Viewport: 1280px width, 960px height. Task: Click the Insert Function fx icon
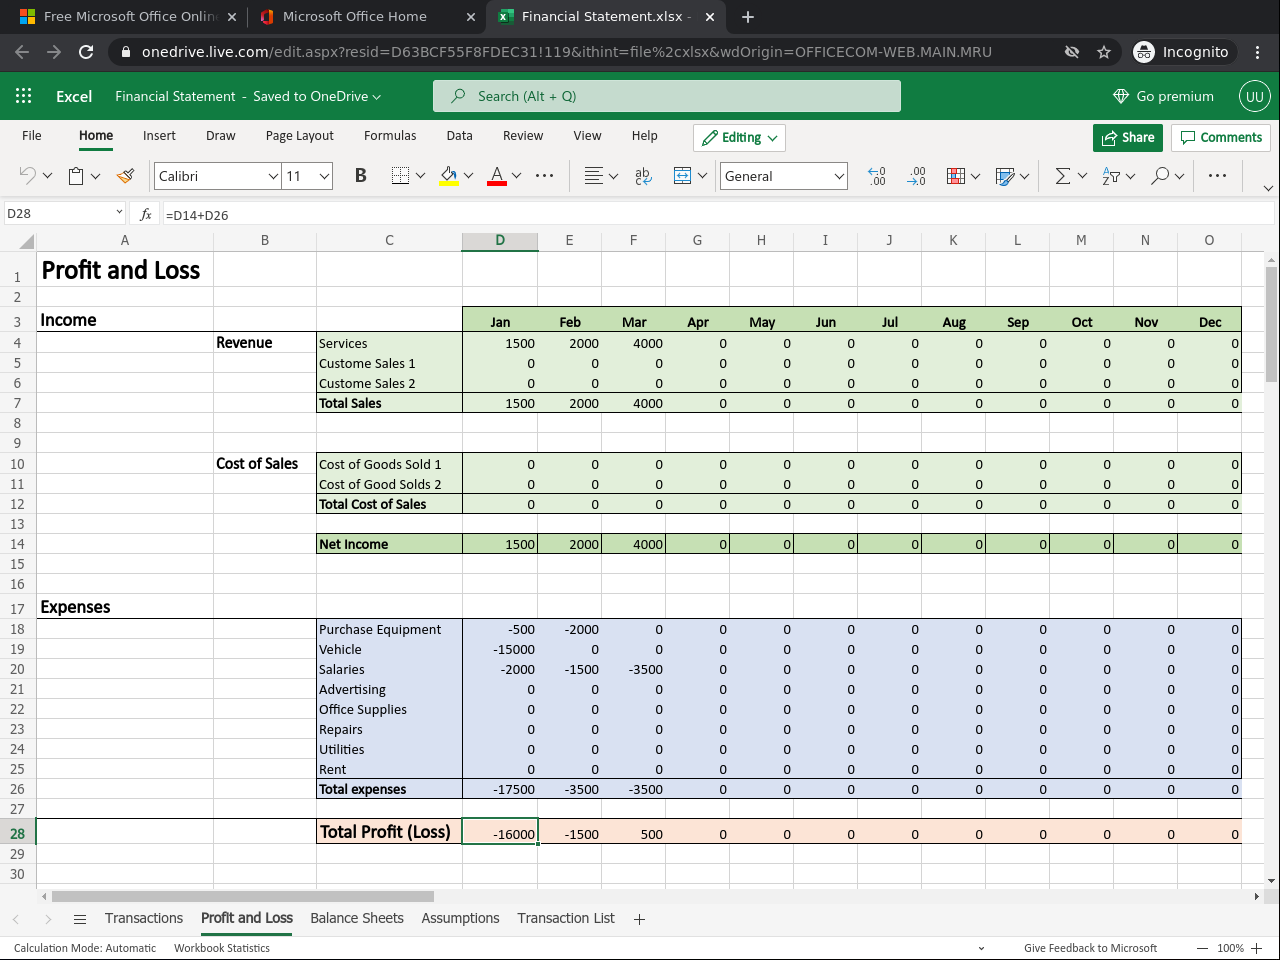pos(146,214)
